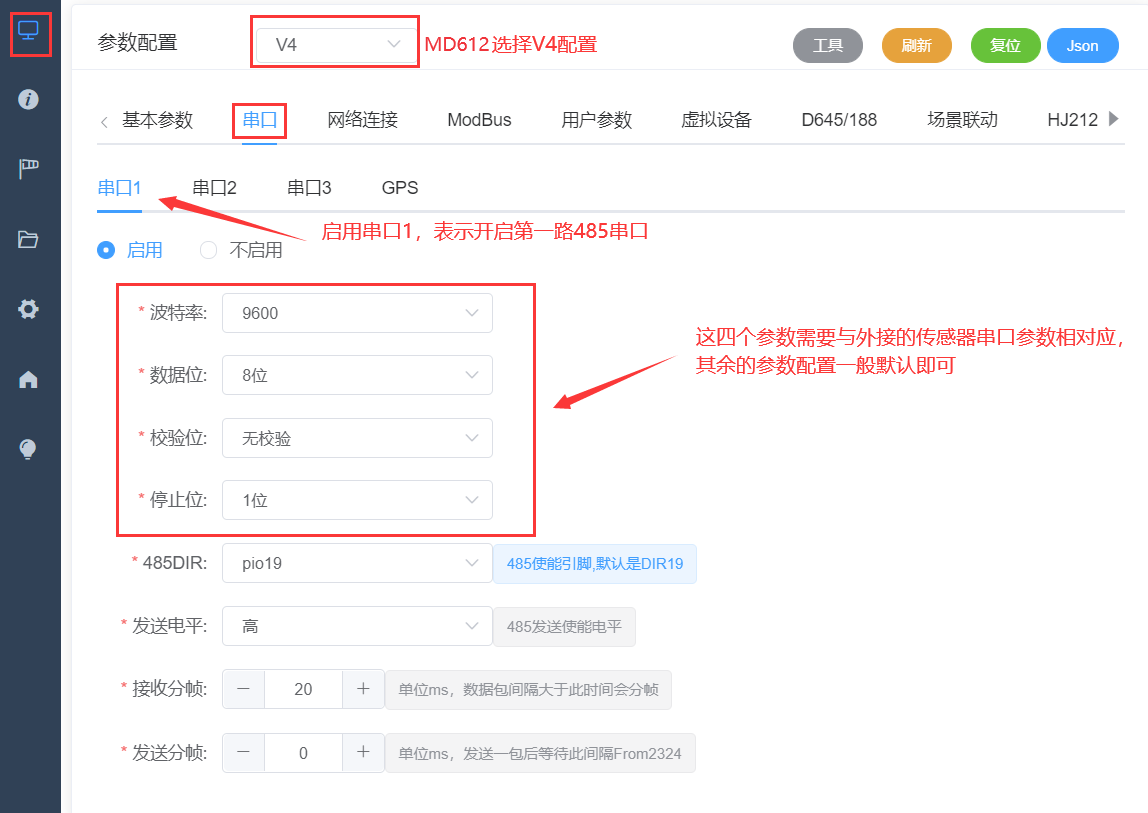Click the home icon in the sidebar
Screen dimensions: 1148x813
pyautogui.click(x=30, y=378)
